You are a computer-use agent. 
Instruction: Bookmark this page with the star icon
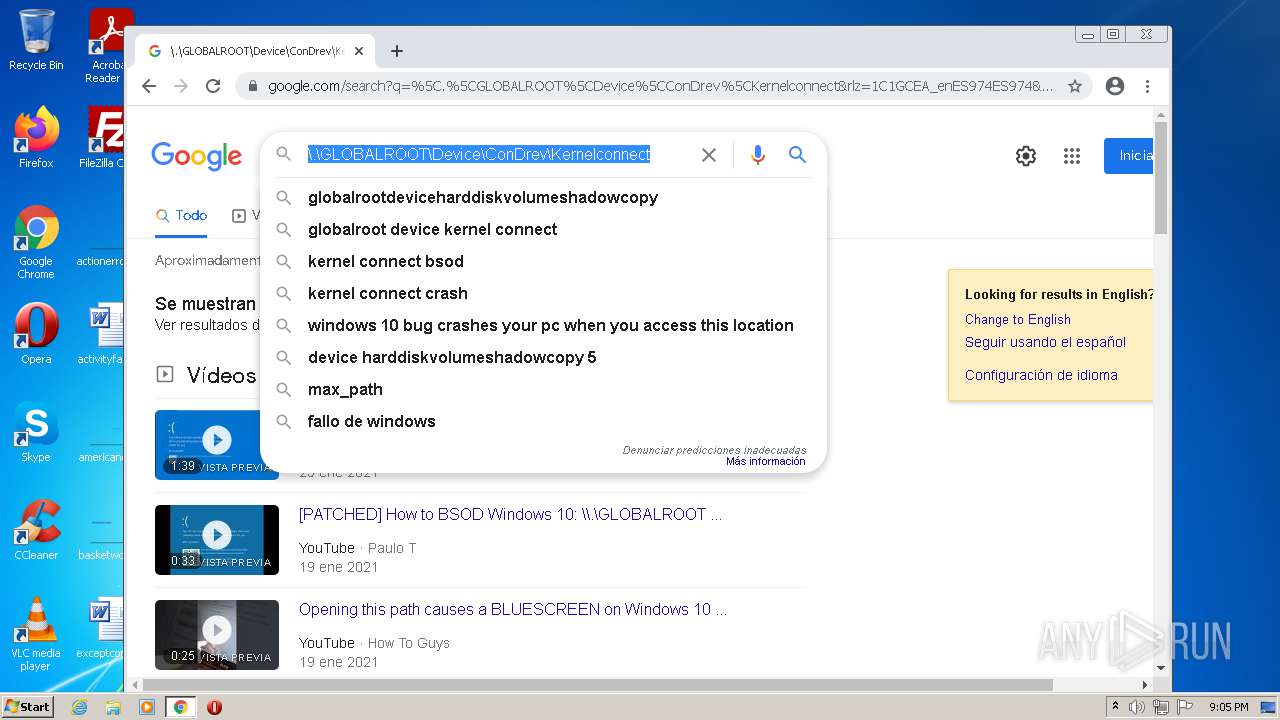click(1075, 86)
